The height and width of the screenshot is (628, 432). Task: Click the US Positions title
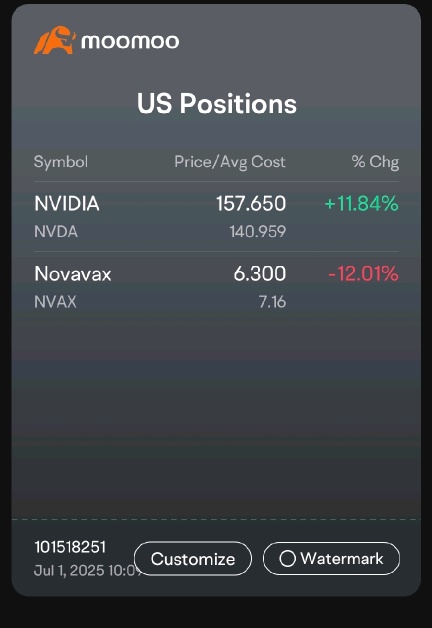[x=217, y=103]
